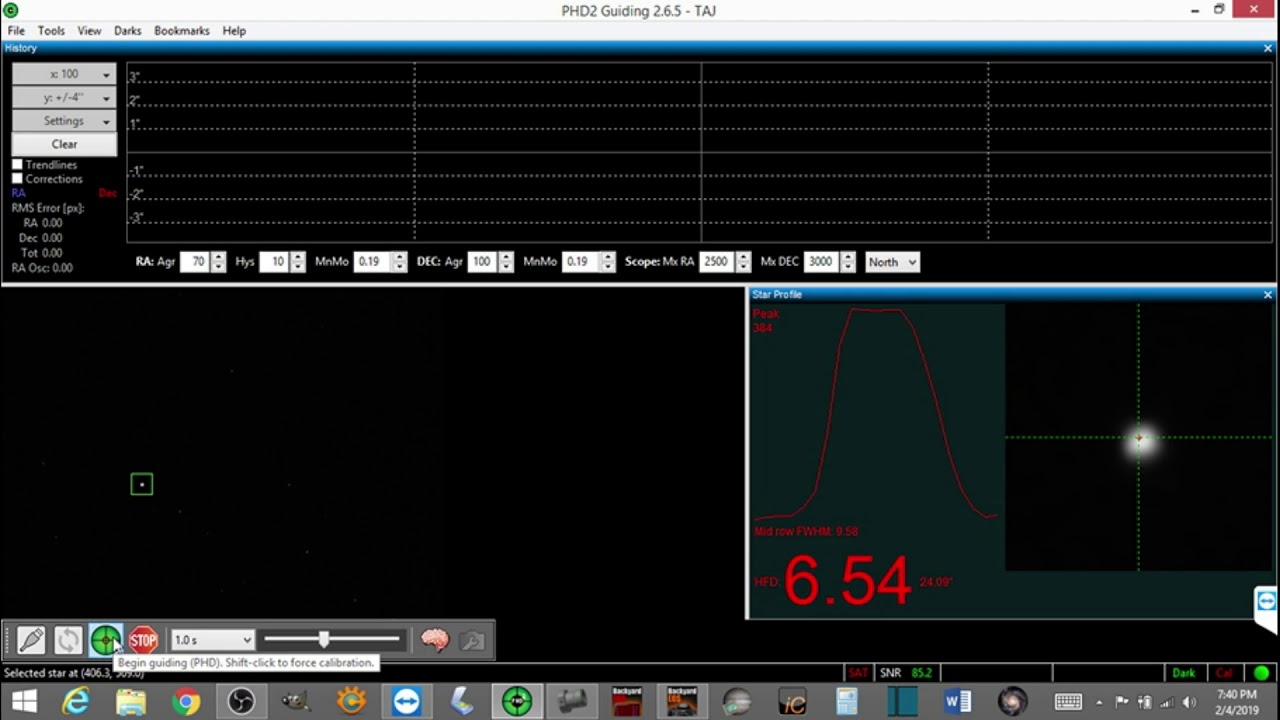1280x720 pixels.
Task: Click the Clear button in History
Action: click(x=64, y=144)
